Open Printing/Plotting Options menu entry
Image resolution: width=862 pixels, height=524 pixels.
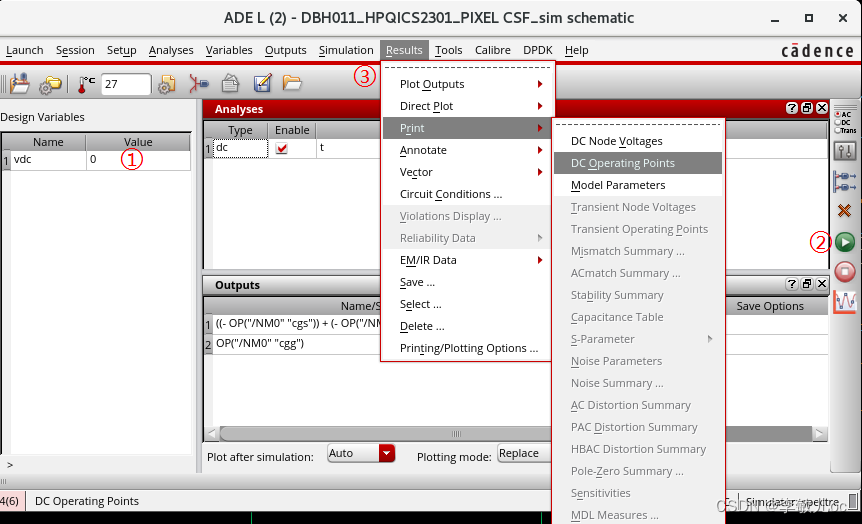467,348
